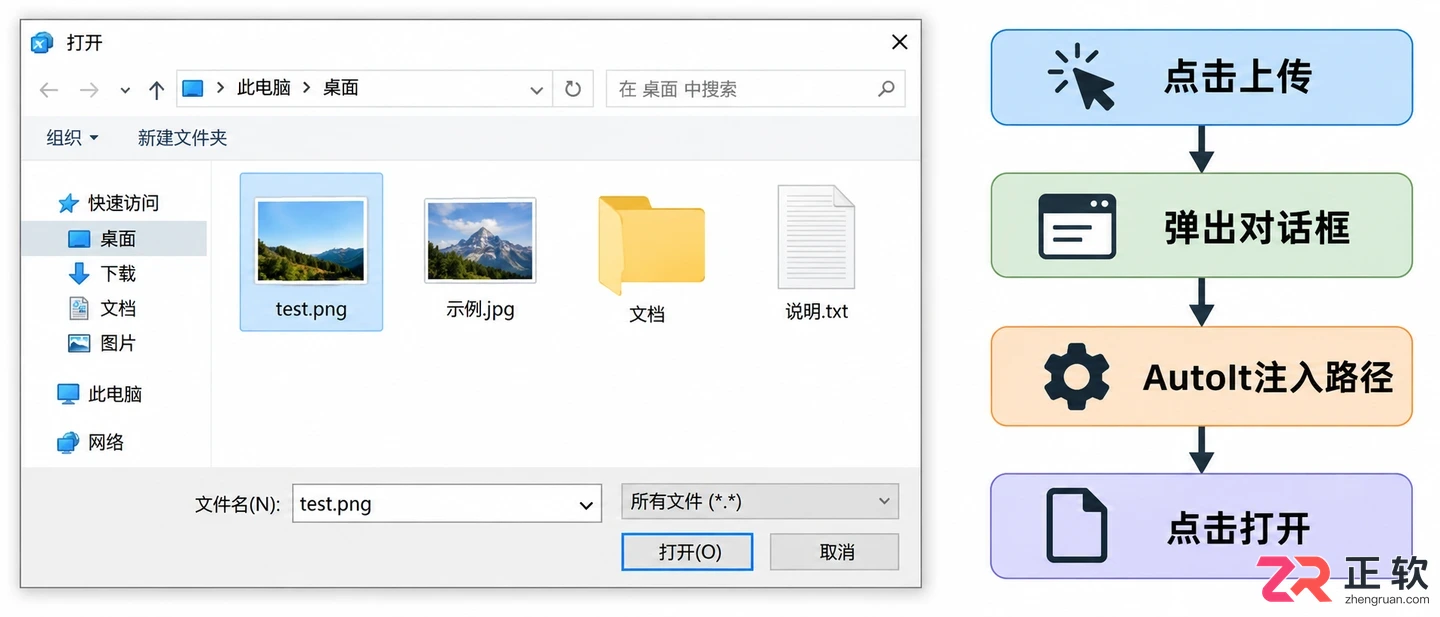
Task: Click the blue 下载 arrow icon
Action: [x=79, y=273]
